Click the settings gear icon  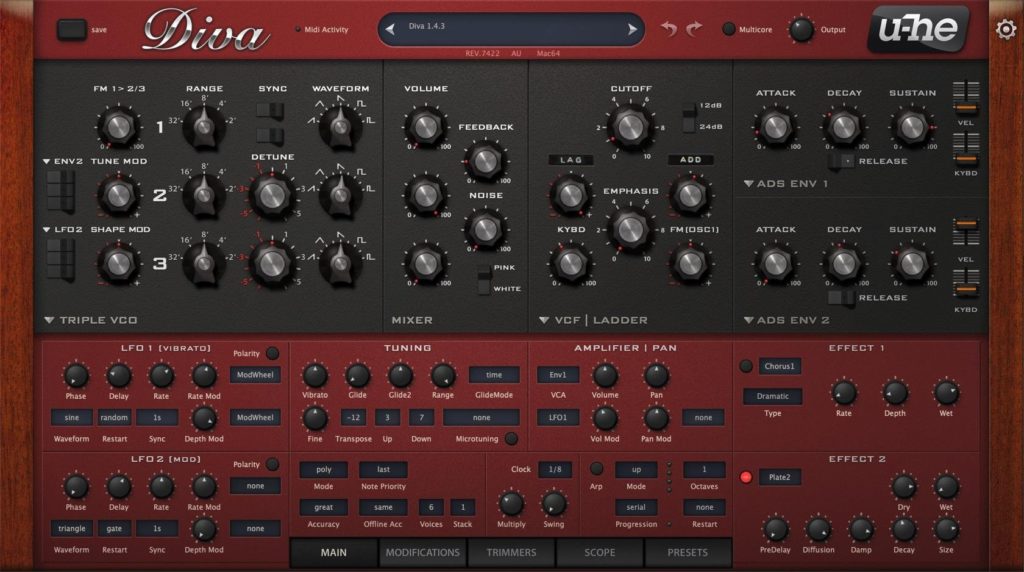(1006, 29)
